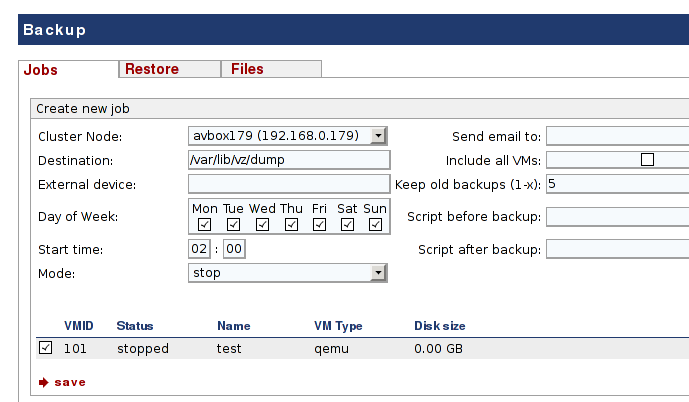The width and height of the screenshot is (689, 402).
Task: Switch to the Jobs tab
Action: pos(69,69)
